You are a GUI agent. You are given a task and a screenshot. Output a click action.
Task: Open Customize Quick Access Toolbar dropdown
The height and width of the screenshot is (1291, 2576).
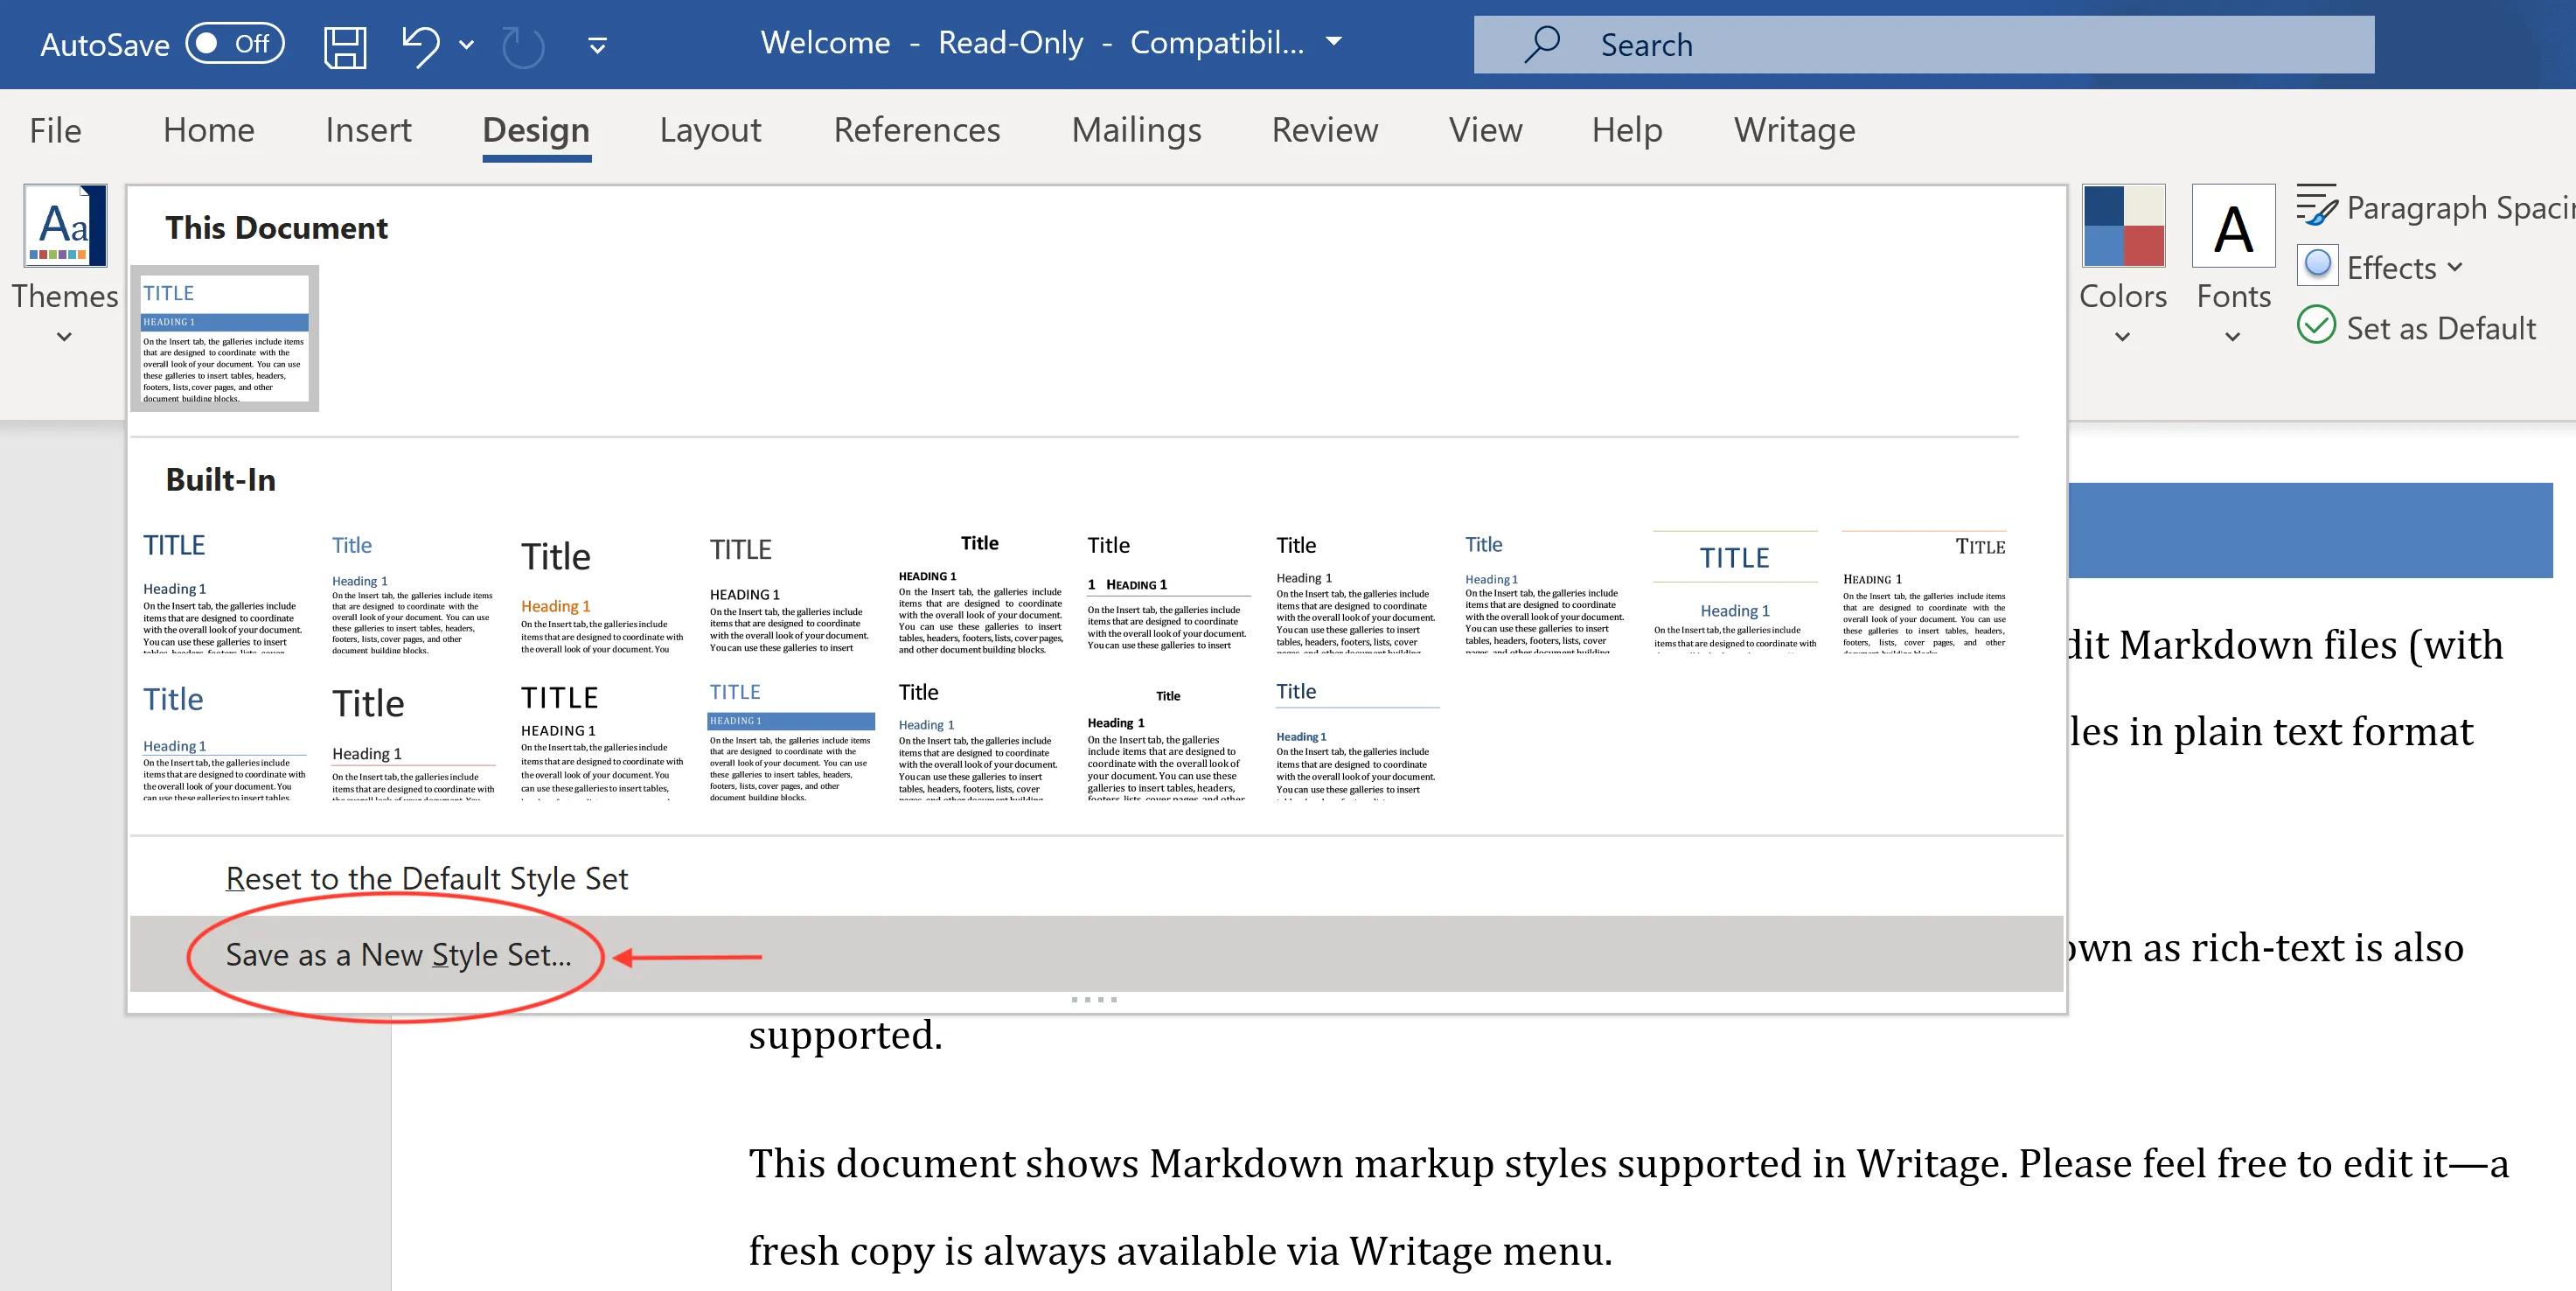(597, 46)
